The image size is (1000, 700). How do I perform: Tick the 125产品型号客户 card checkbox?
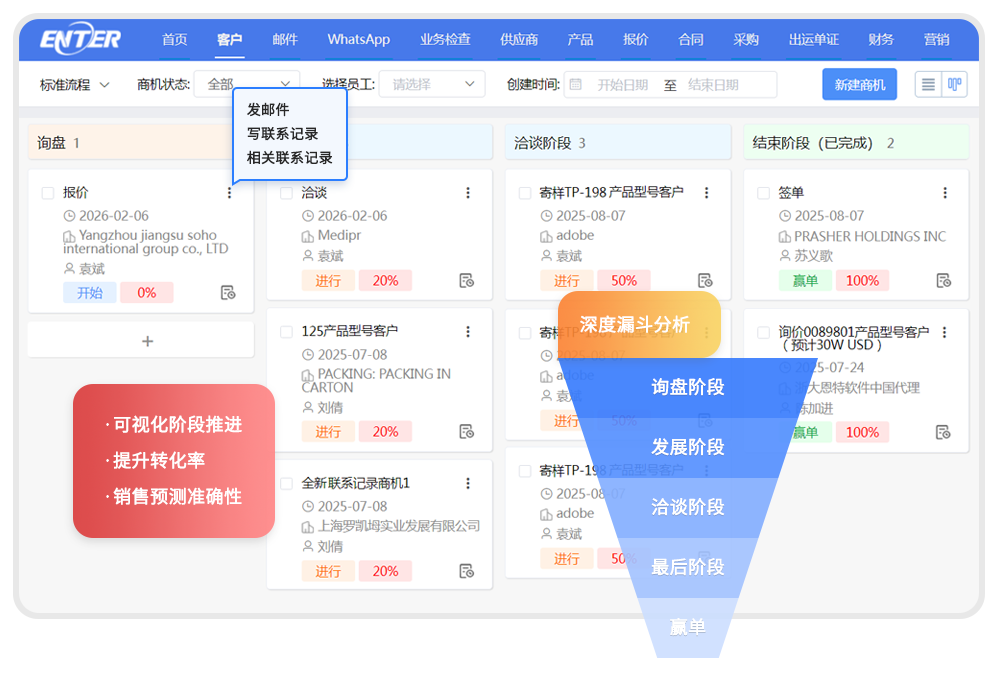click(x=286, y=332)
